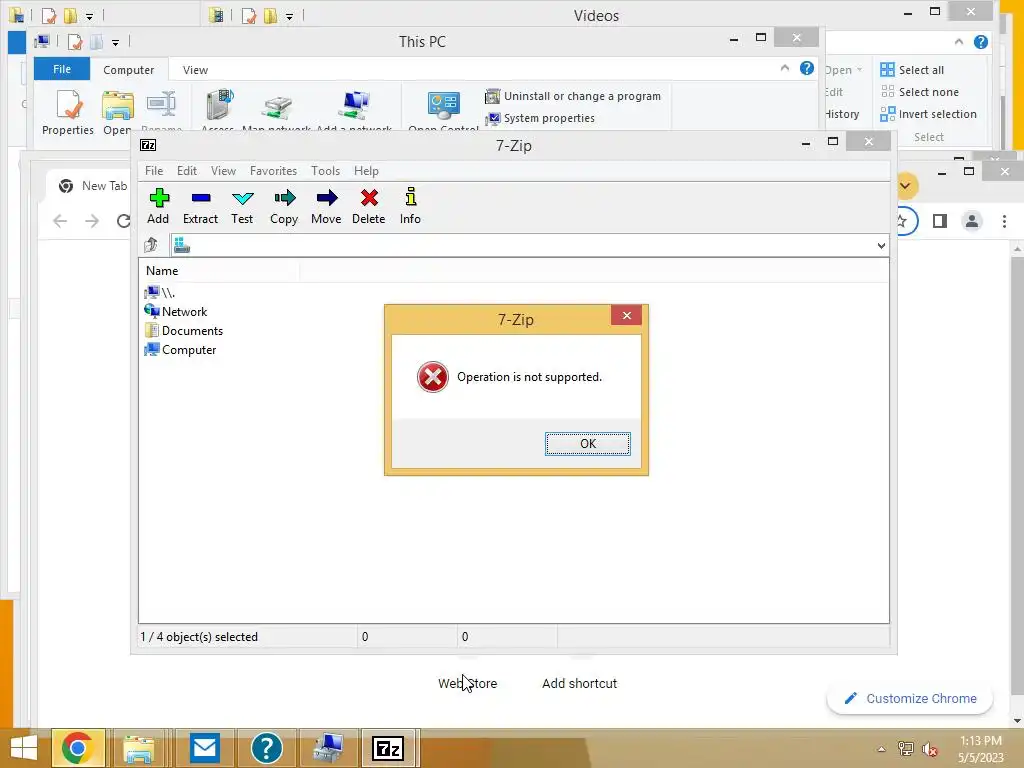Click Uninstall or change a program
The height and width of the screenshot is (768, 1024).
tap(573, 96)
